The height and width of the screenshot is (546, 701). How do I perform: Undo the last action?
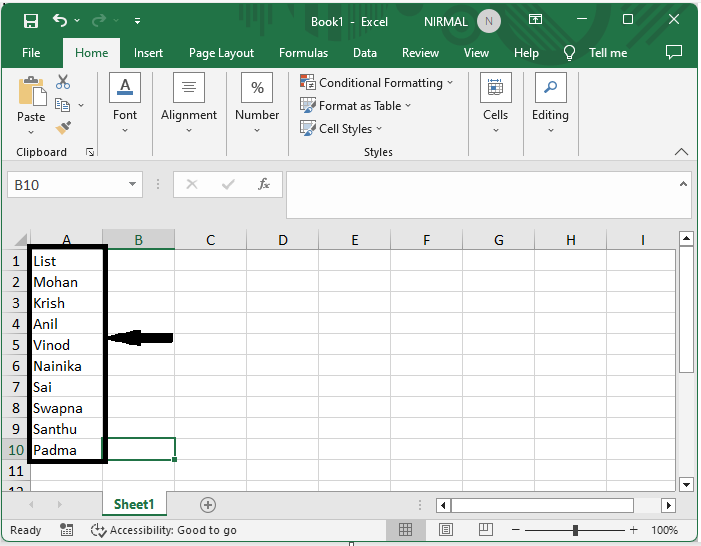click(x=60, y=20)
